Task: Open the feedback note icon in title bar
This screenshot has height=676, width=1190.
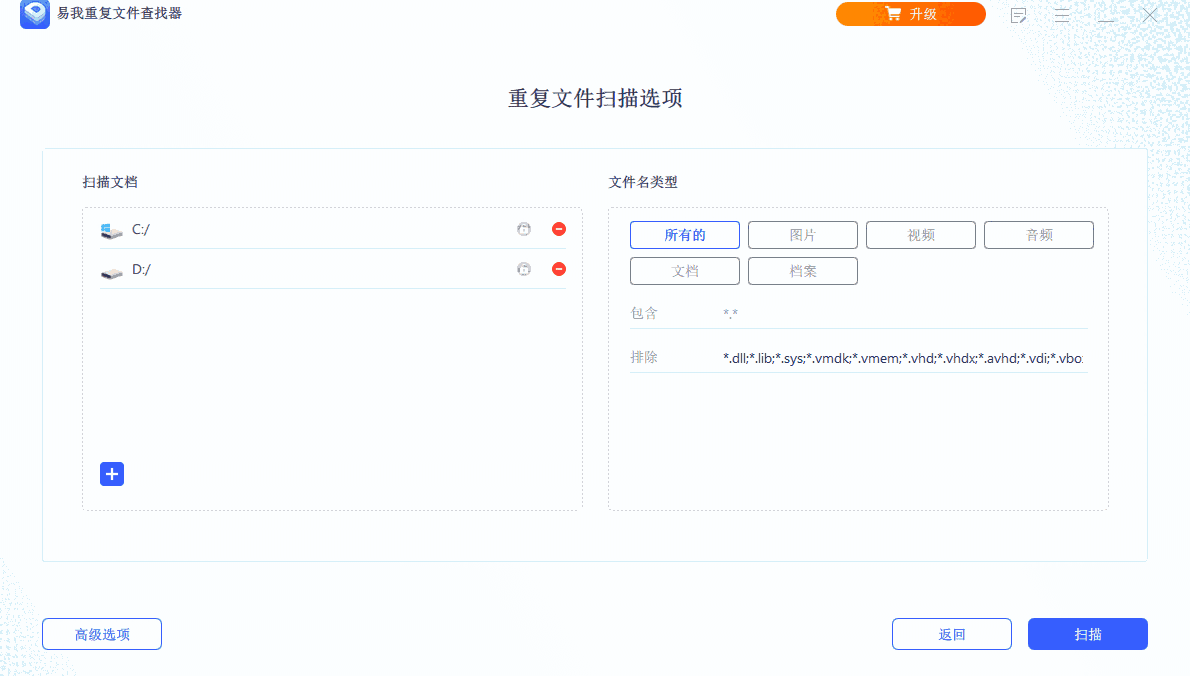Action: (1019, 15)
